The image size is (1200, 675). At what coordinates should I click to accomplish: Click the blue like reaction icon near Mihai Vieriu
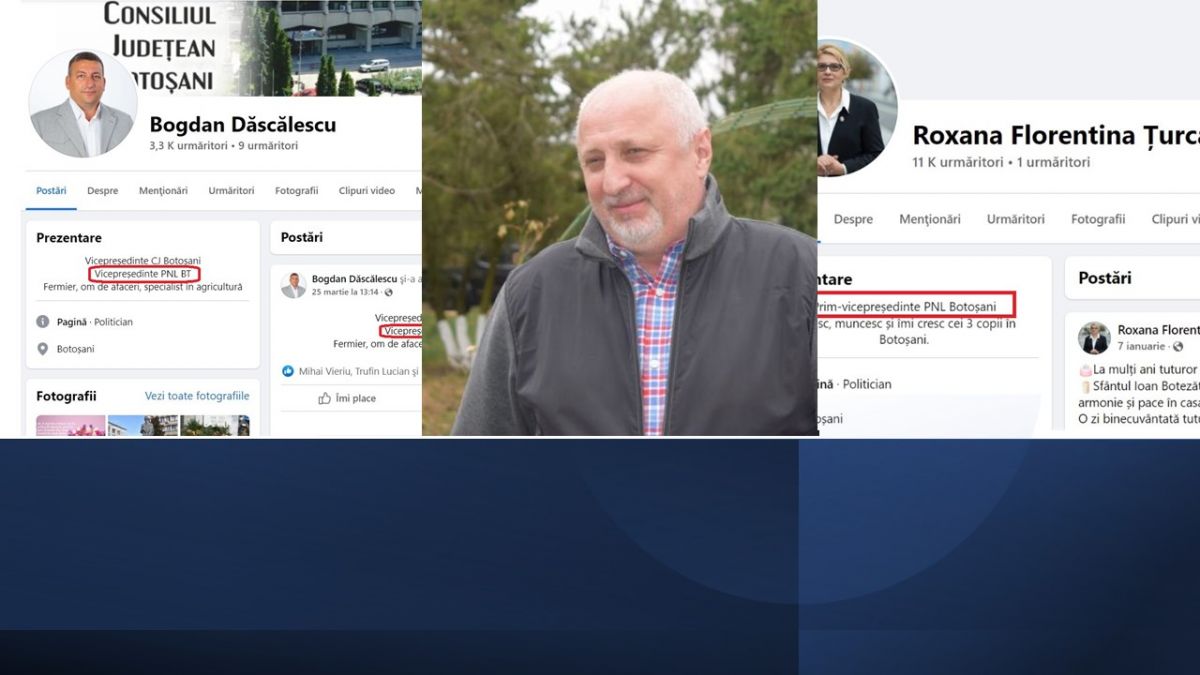288,371
